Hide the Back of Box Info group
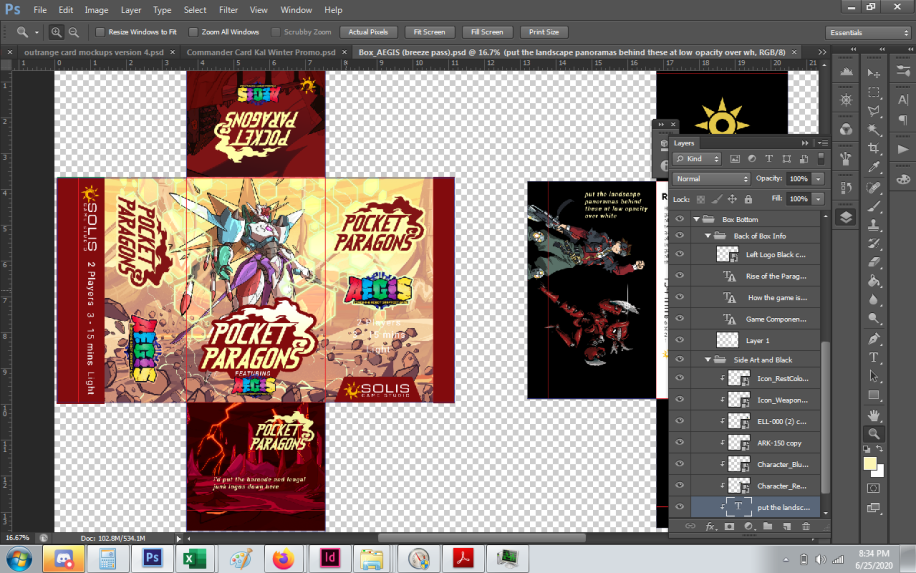 [x=679, y=236]
